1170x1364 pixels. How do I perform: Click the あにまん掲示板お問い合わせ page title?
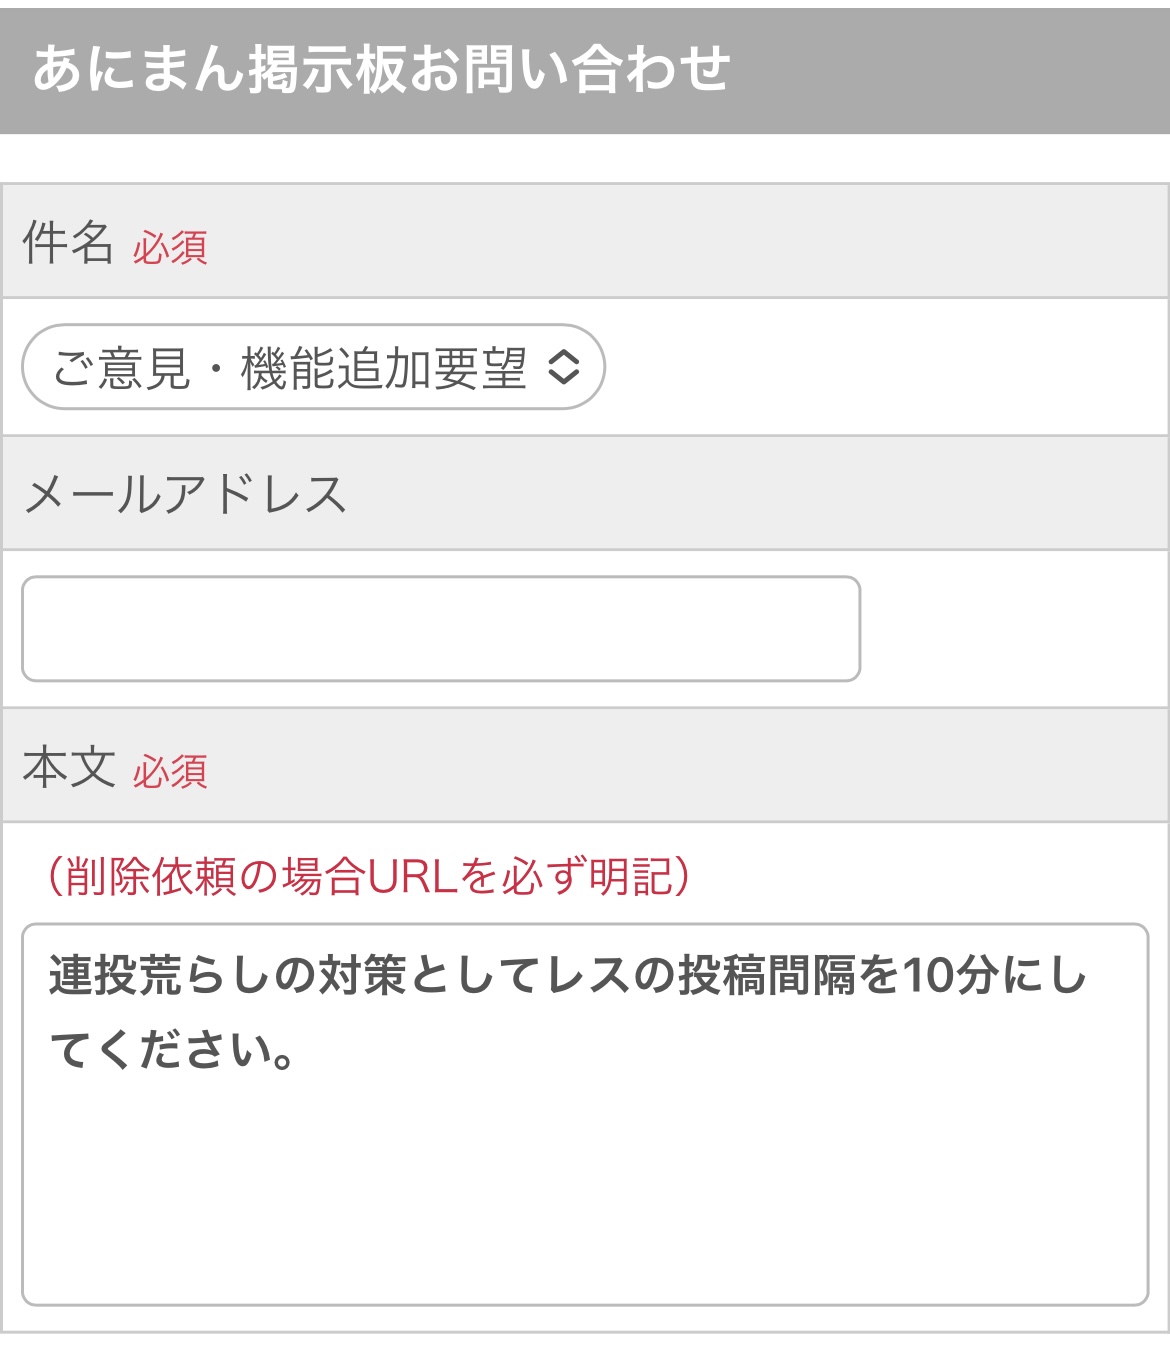[381, 70]
